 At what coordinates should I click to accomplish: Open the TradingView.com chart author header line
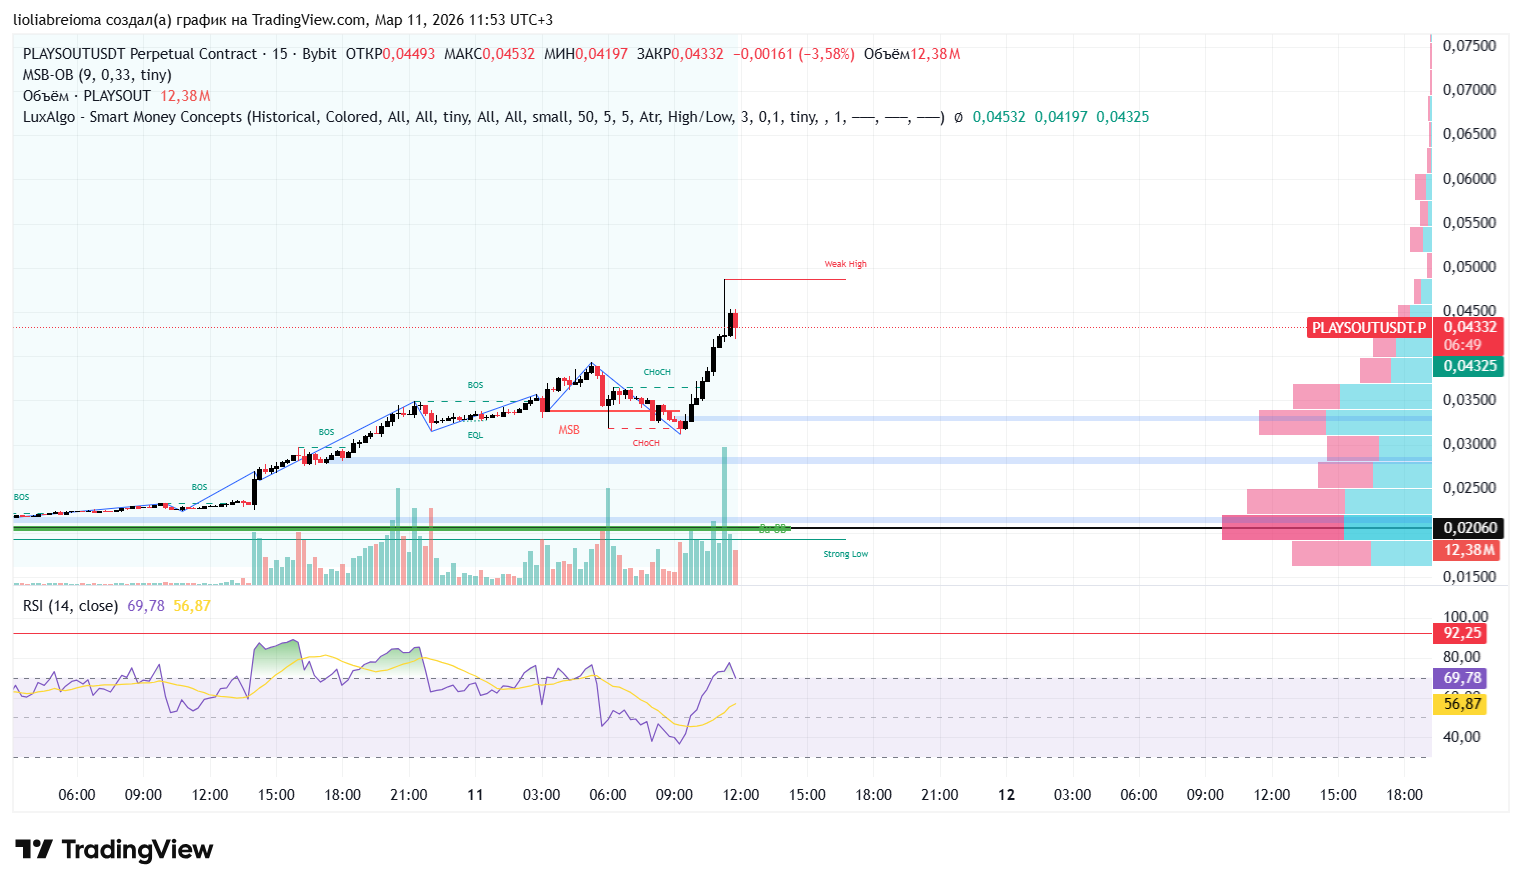coord(282,20)
